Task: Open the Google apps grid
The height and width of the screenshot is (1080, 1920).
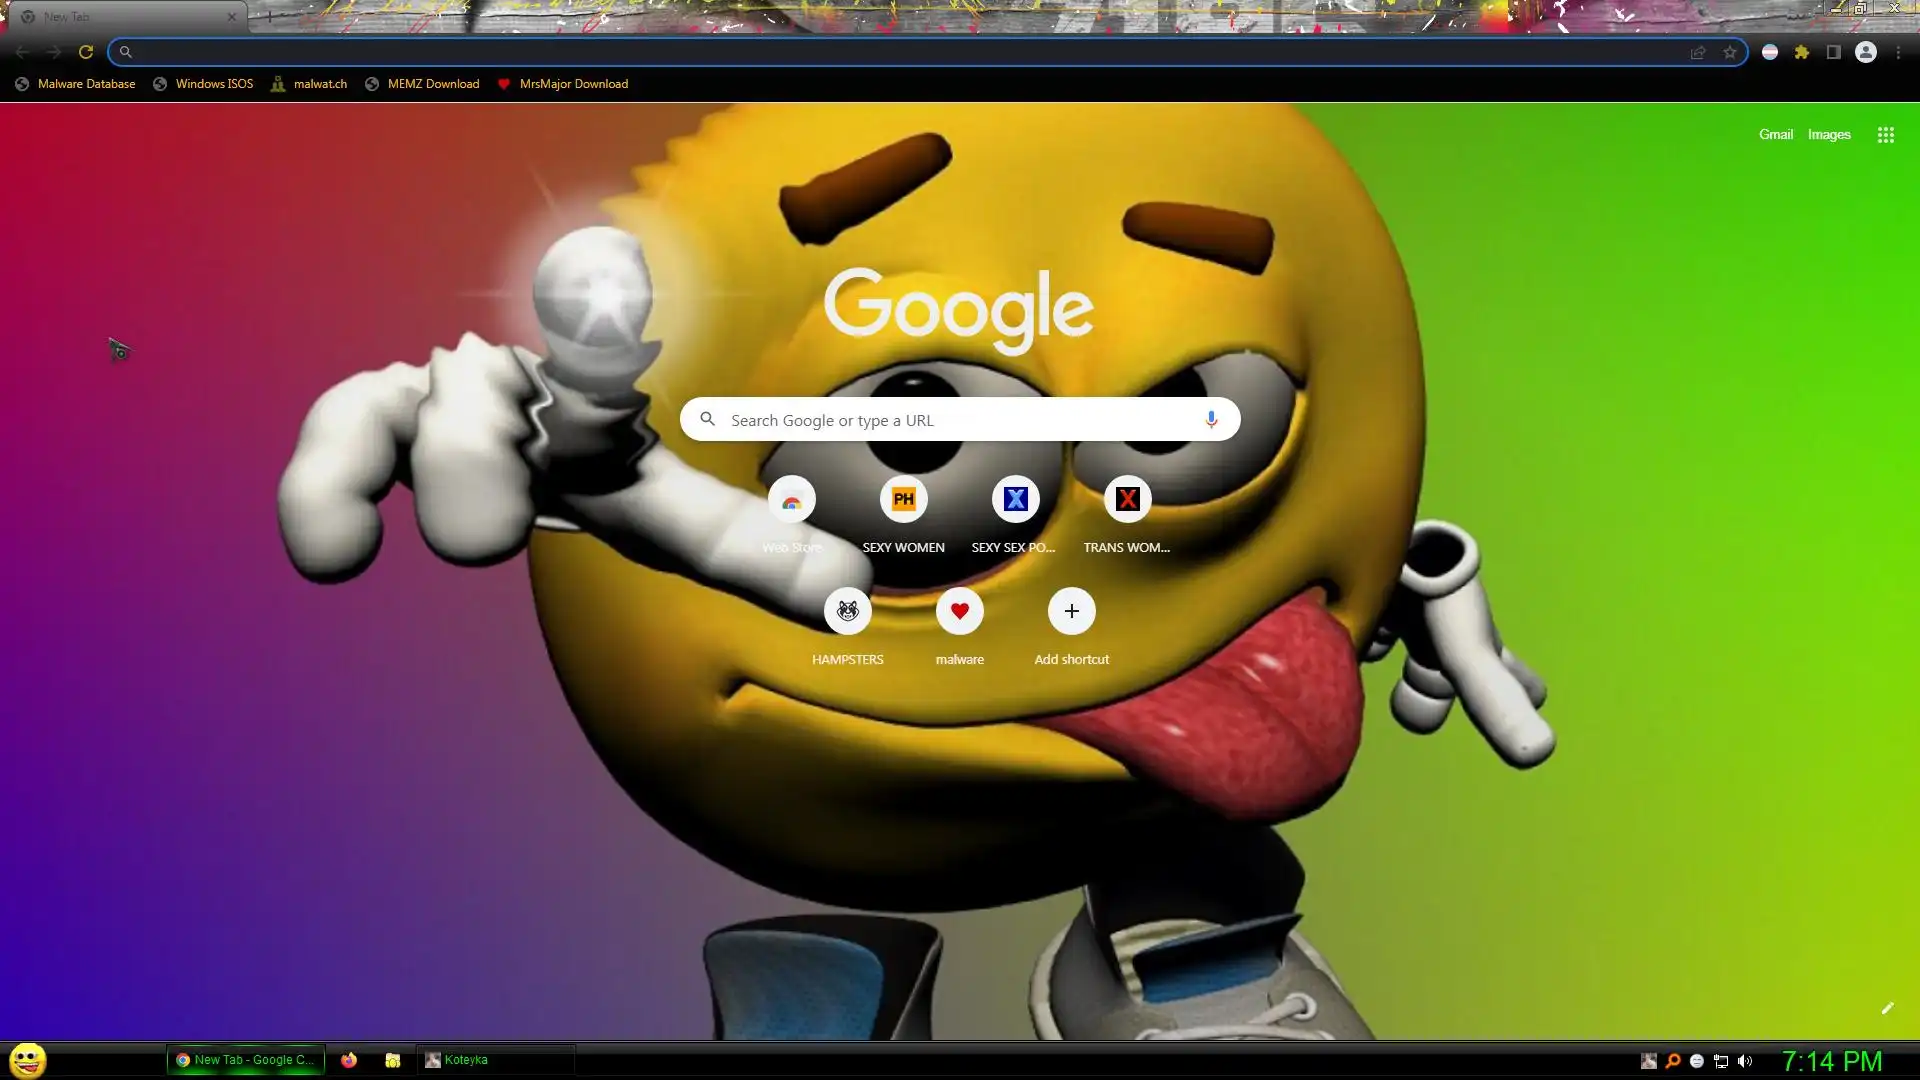Action: (x=1886, y=135)
